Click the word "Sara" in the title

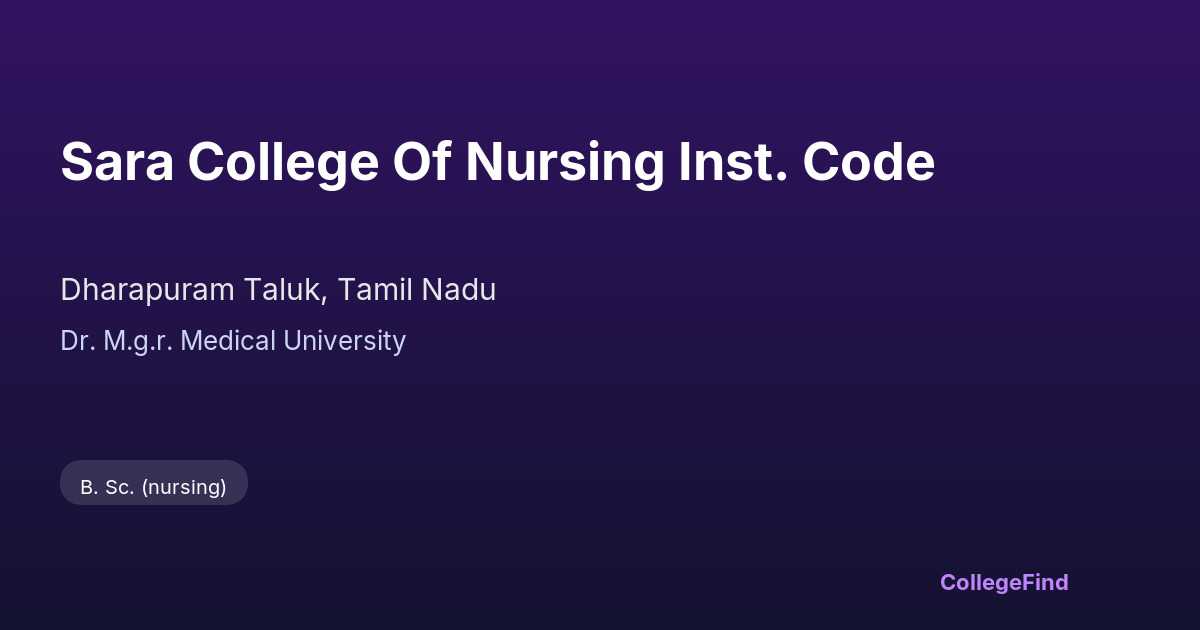(117, 162)
